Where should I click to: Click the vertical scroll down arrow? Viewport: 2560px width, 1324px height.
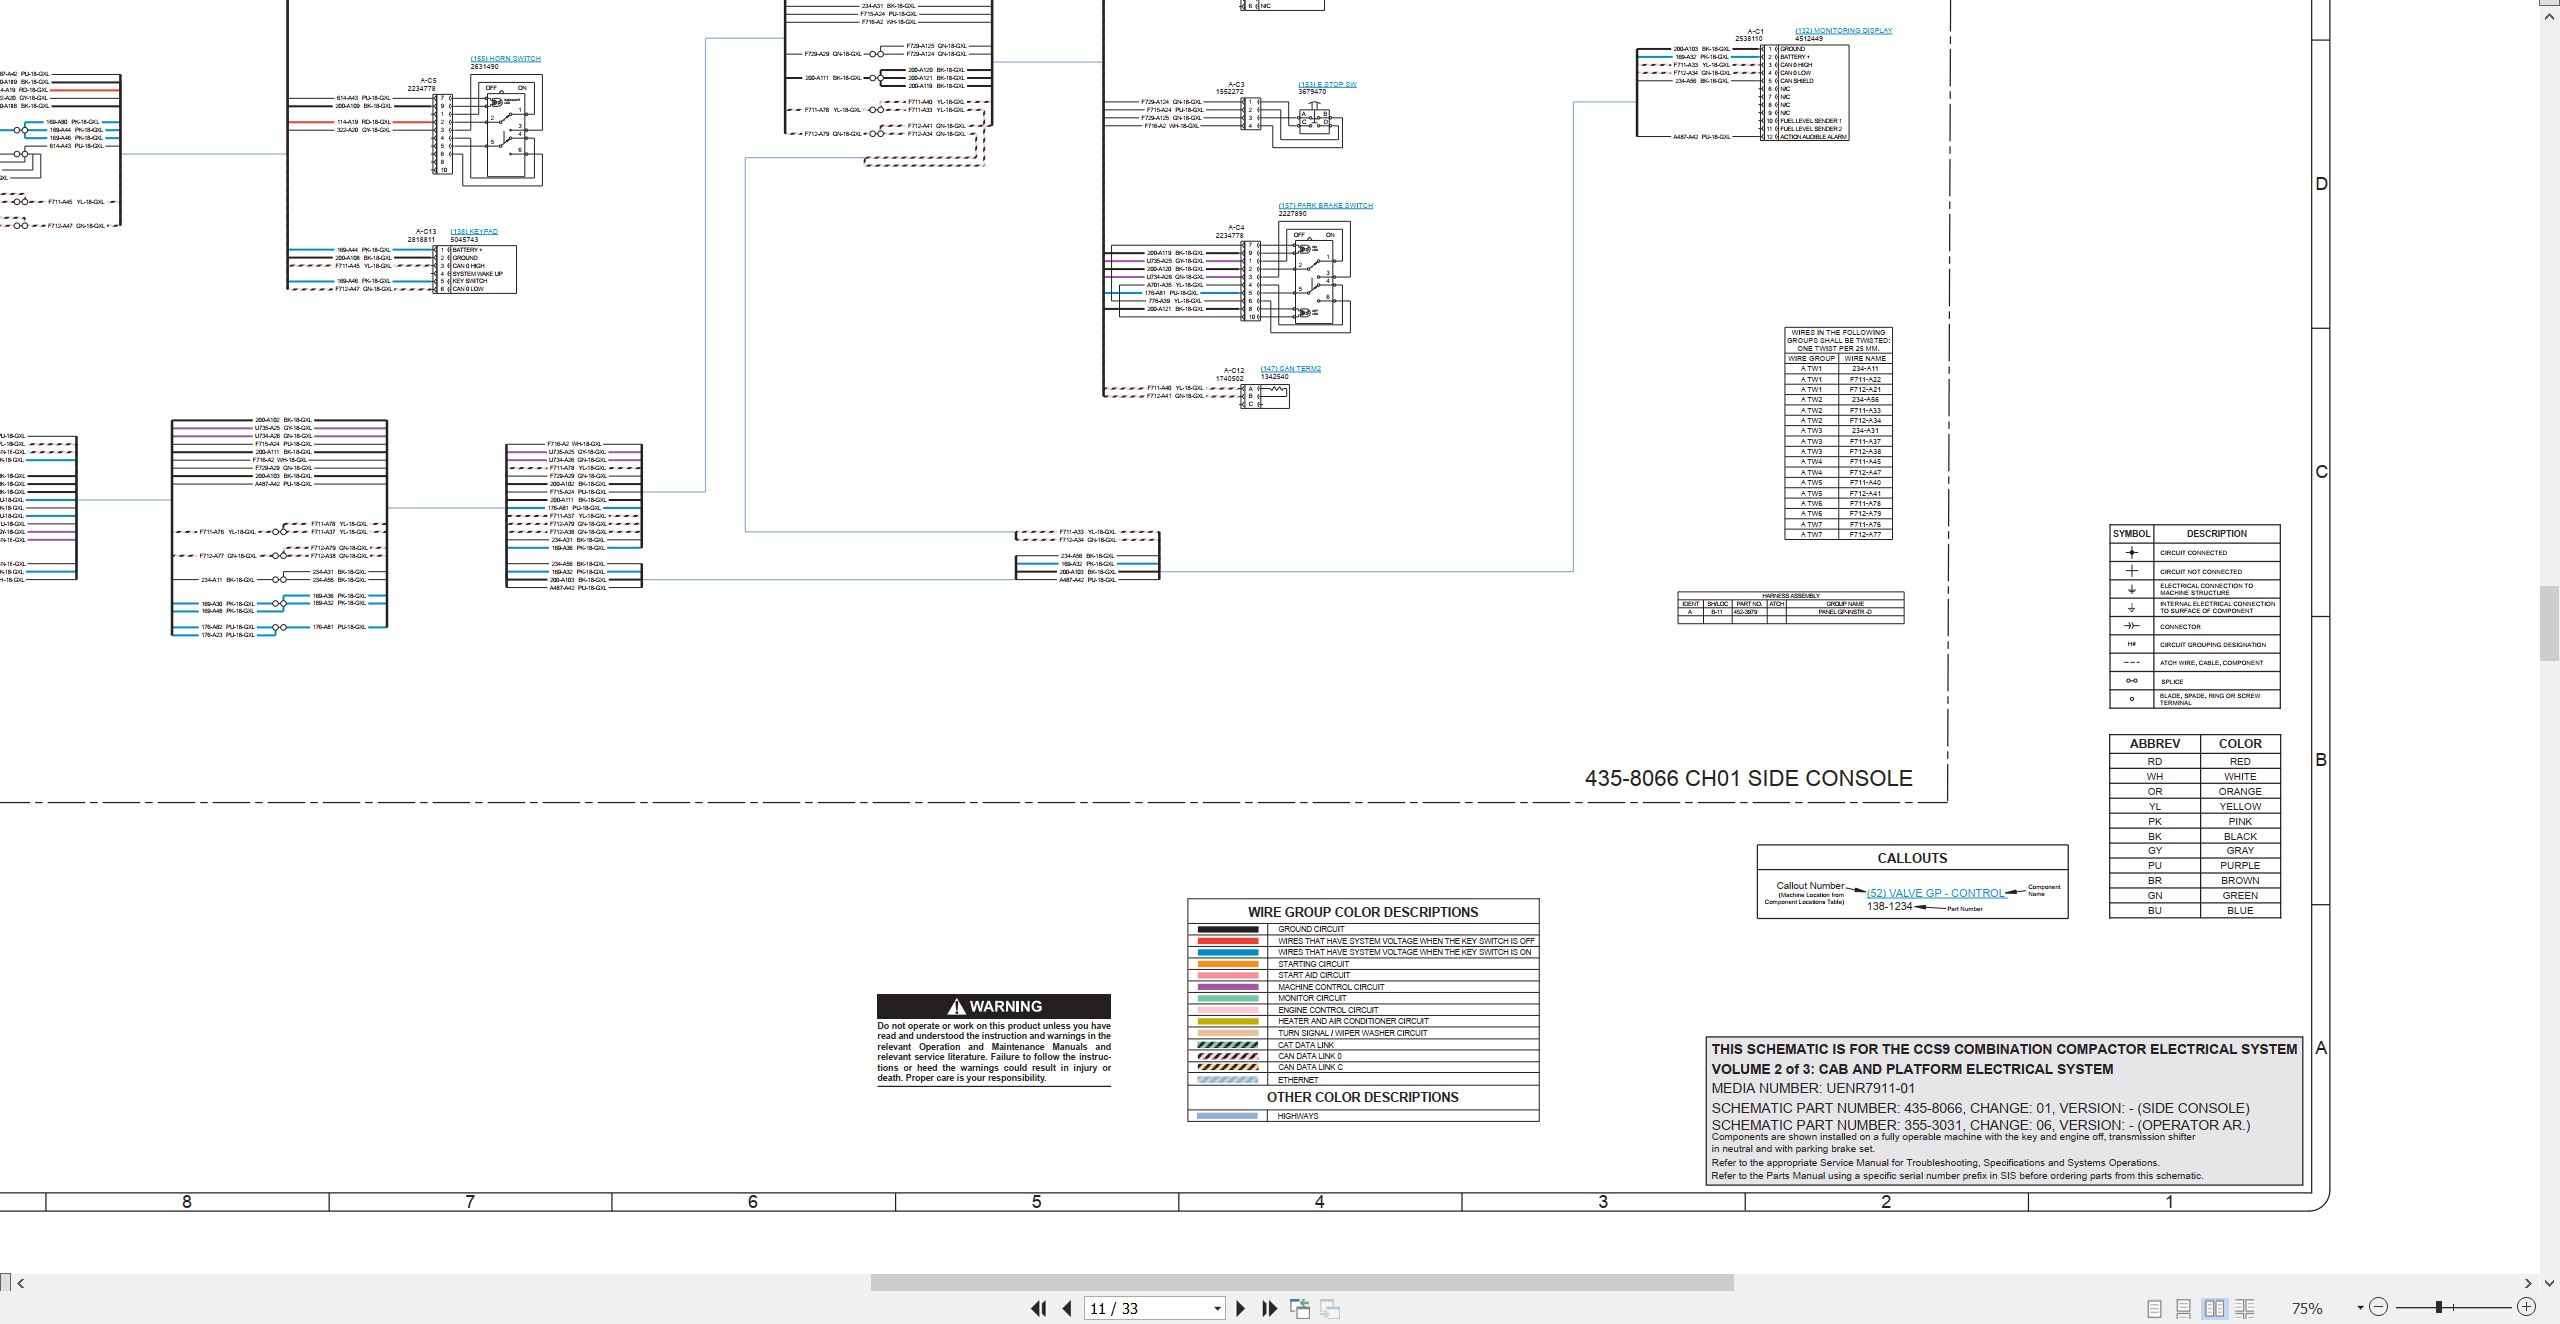tap(2550, 1283)
